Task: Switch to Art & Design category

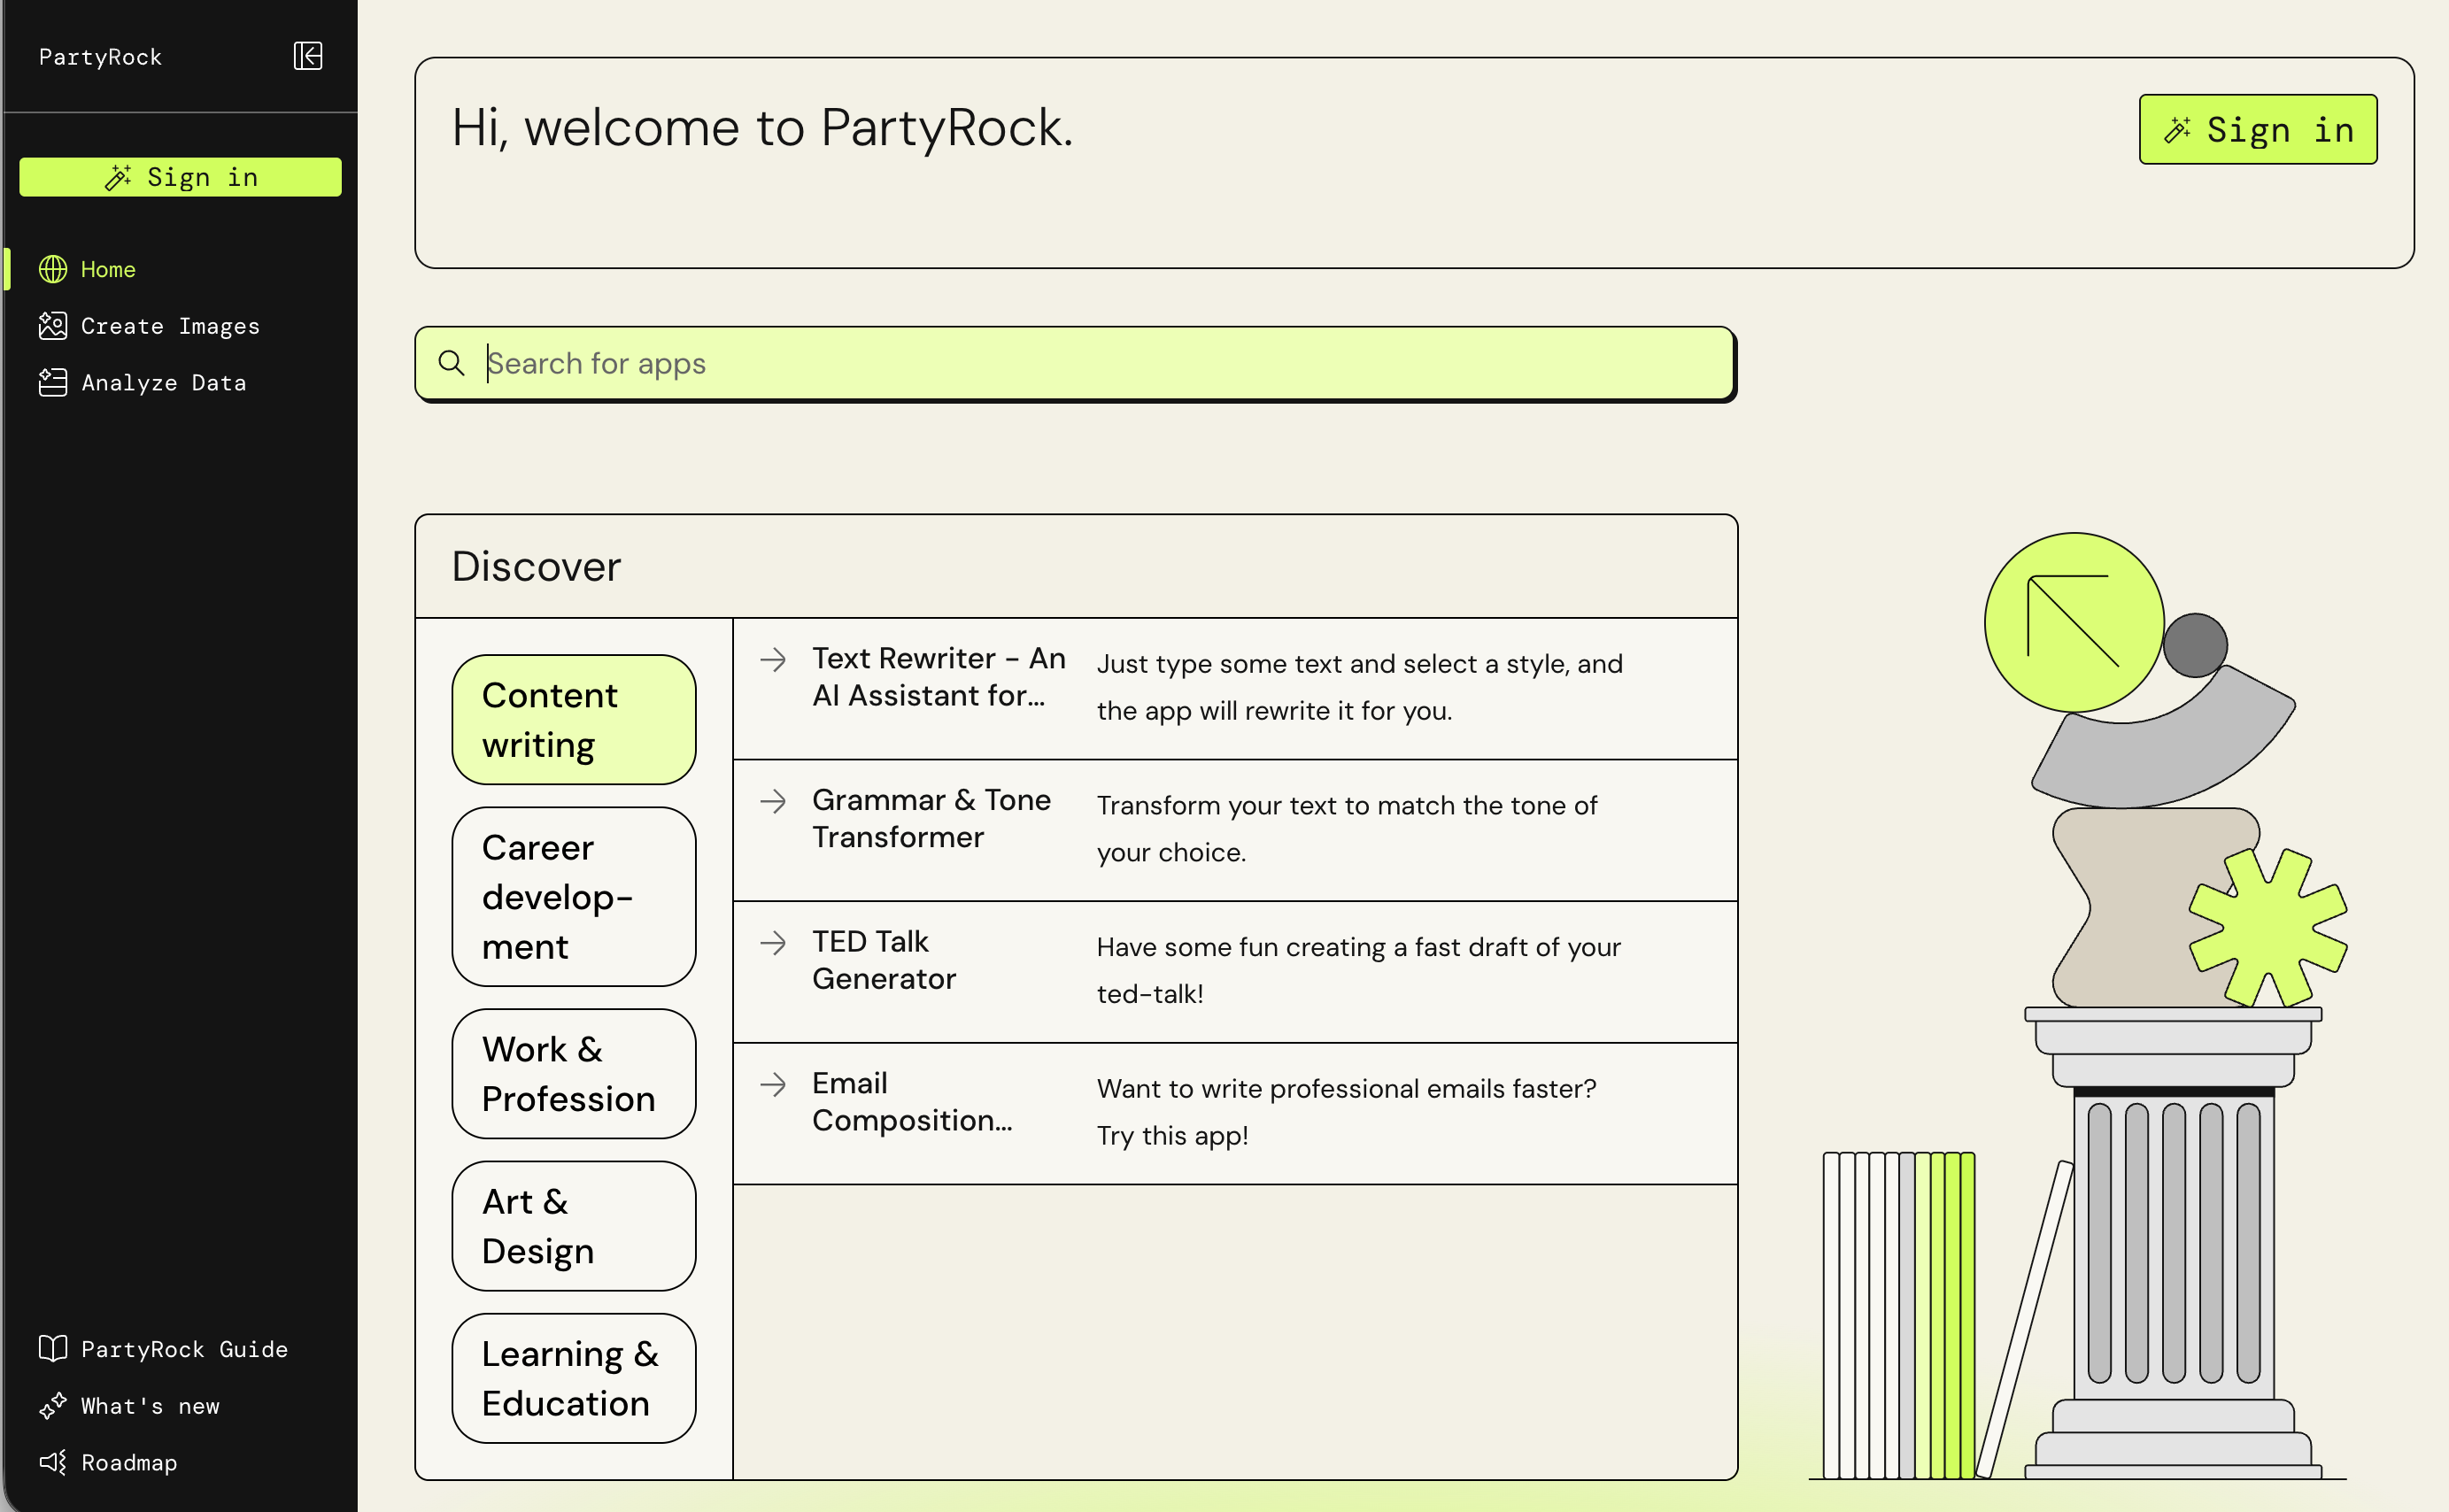Action: point(573,1225)
